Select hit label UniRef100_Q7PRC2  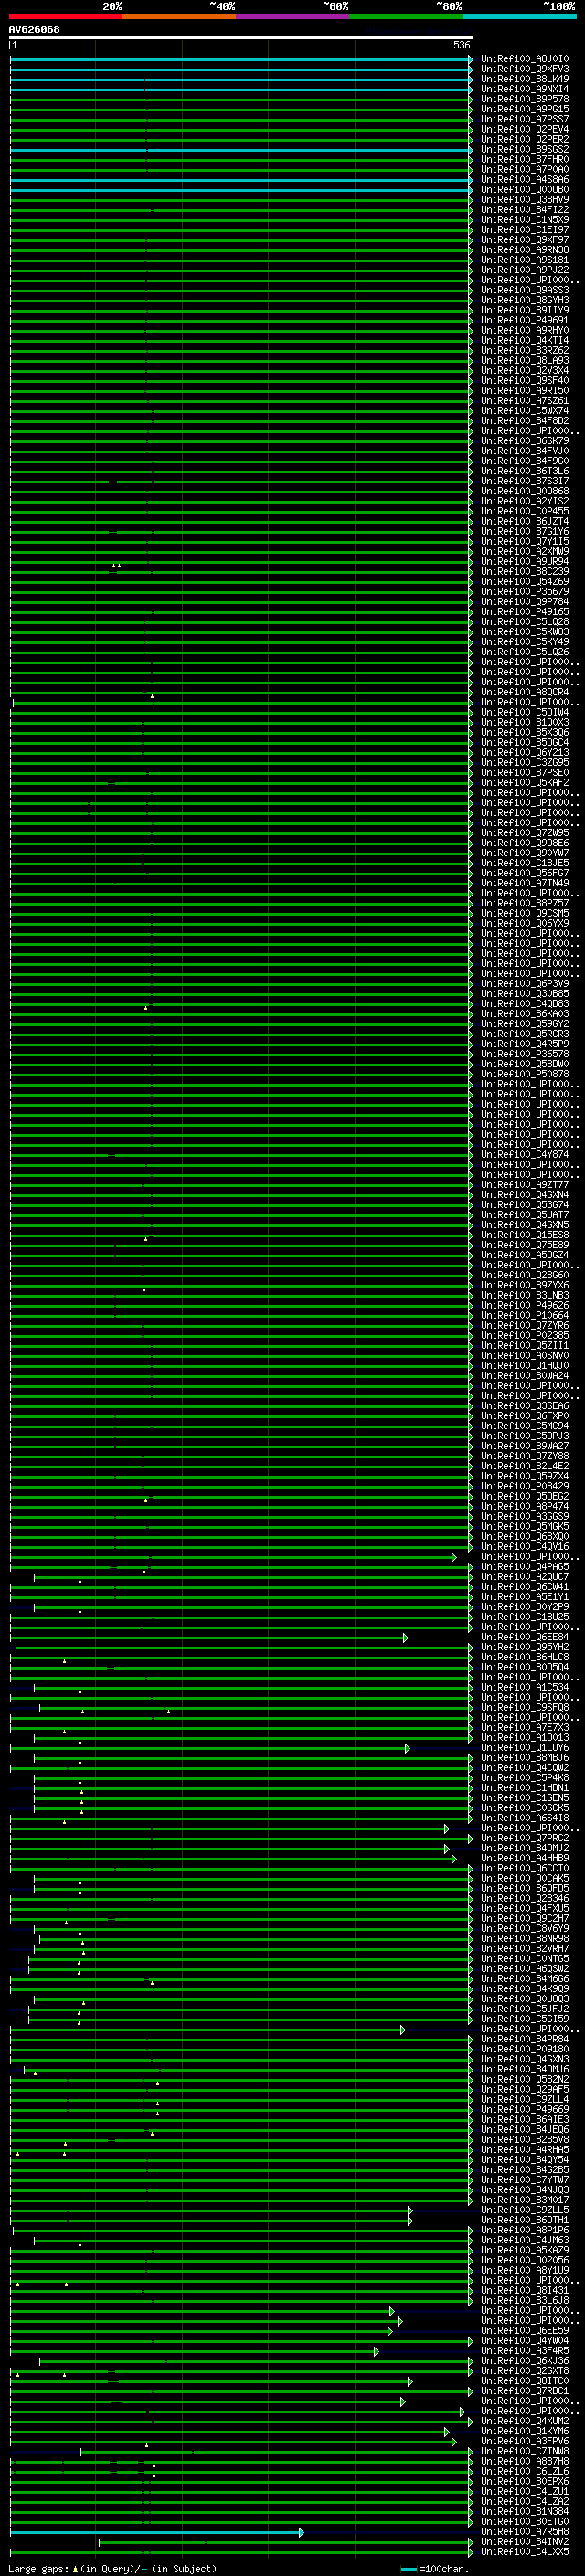524,1838
